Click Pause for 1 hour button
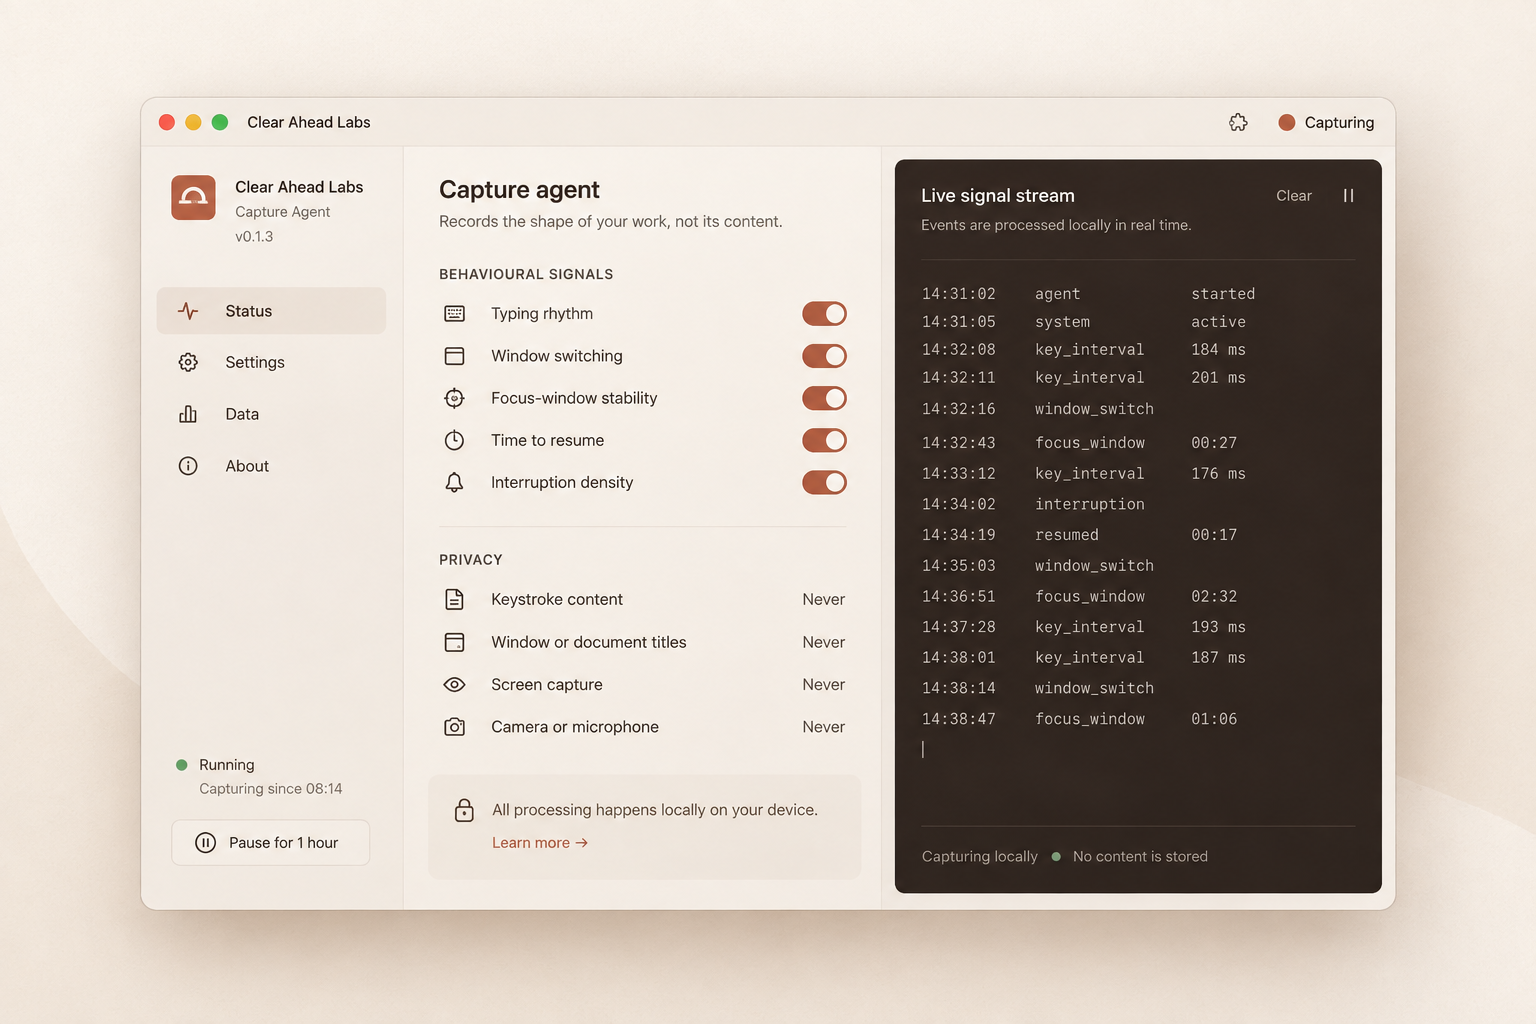The image size is (1536, 1024). pyautogui.click(x=271, y=843)
